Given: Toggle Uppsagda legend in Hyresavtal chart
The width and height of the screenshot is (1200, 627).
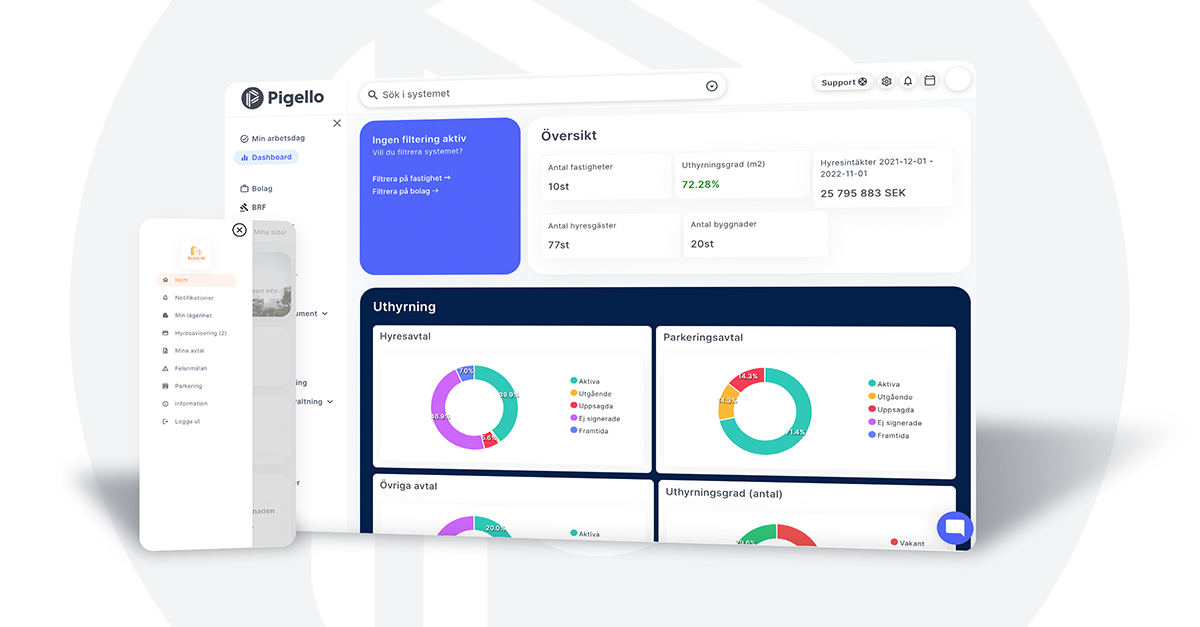Looking at the screenshot, I should click(592, 406).
